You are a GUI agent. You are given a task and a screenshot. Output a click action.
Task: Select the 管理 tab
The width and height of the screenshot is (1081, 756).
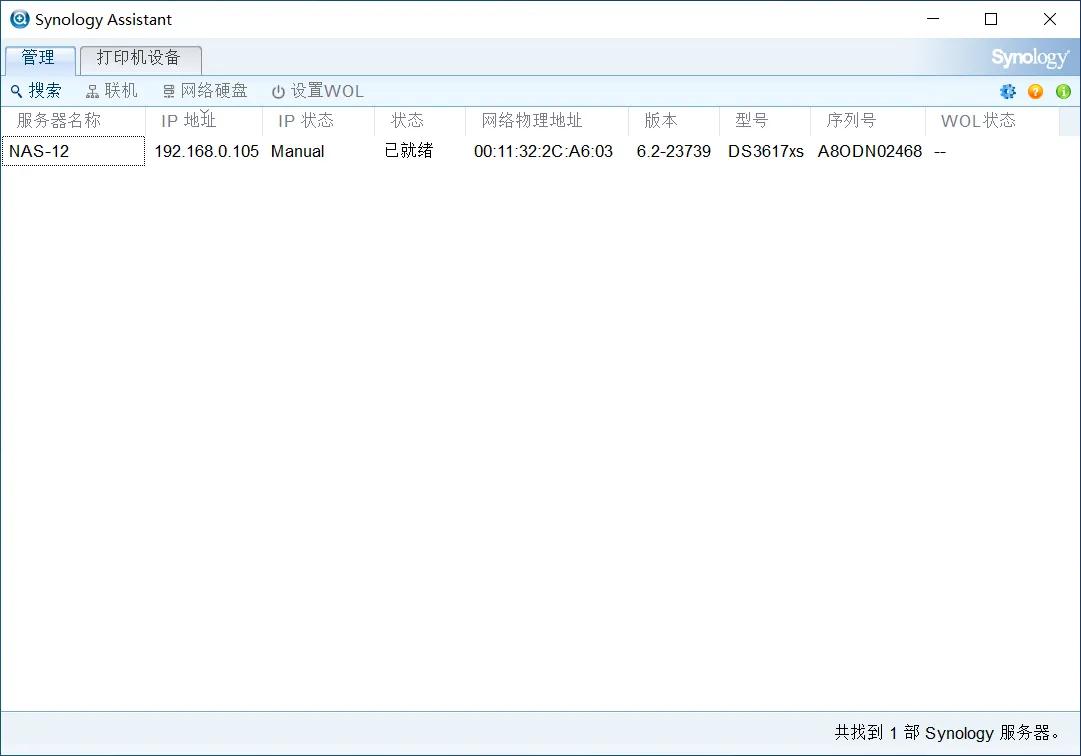[x=40, y=58]
